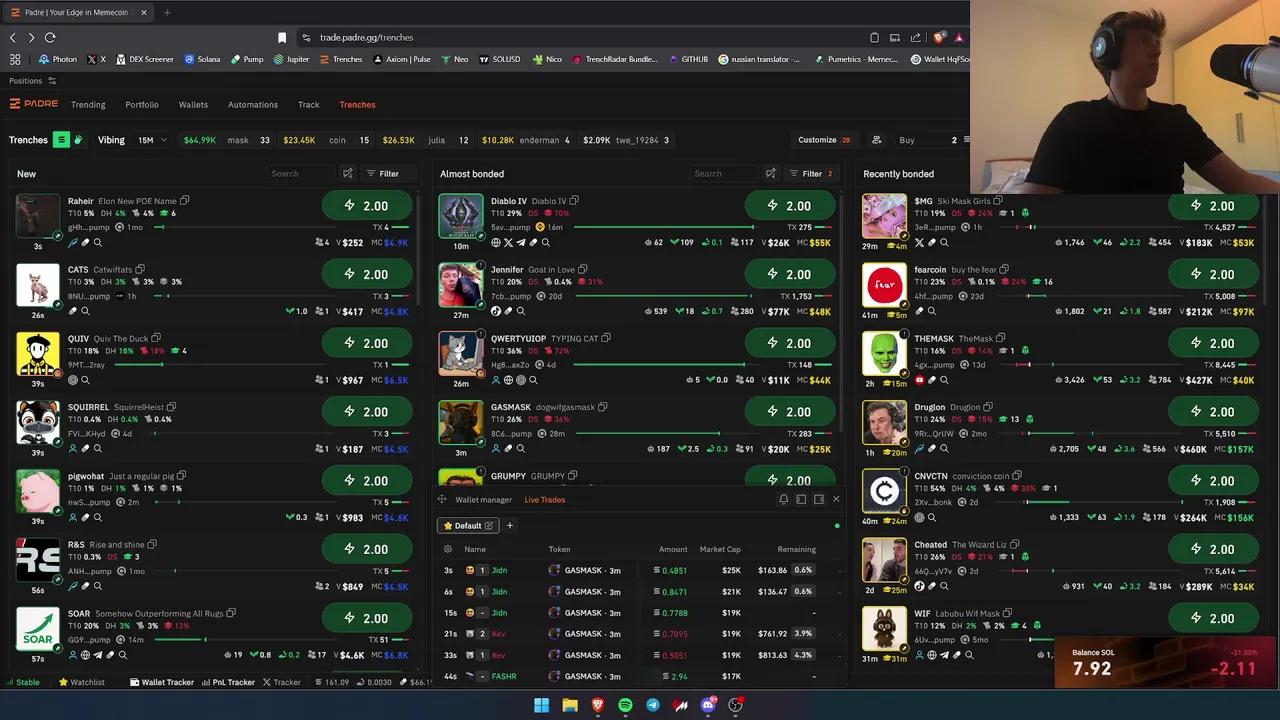
Task: Search icon on the fearcoin row
Action: pyautogui.click(x=932, y=311)
